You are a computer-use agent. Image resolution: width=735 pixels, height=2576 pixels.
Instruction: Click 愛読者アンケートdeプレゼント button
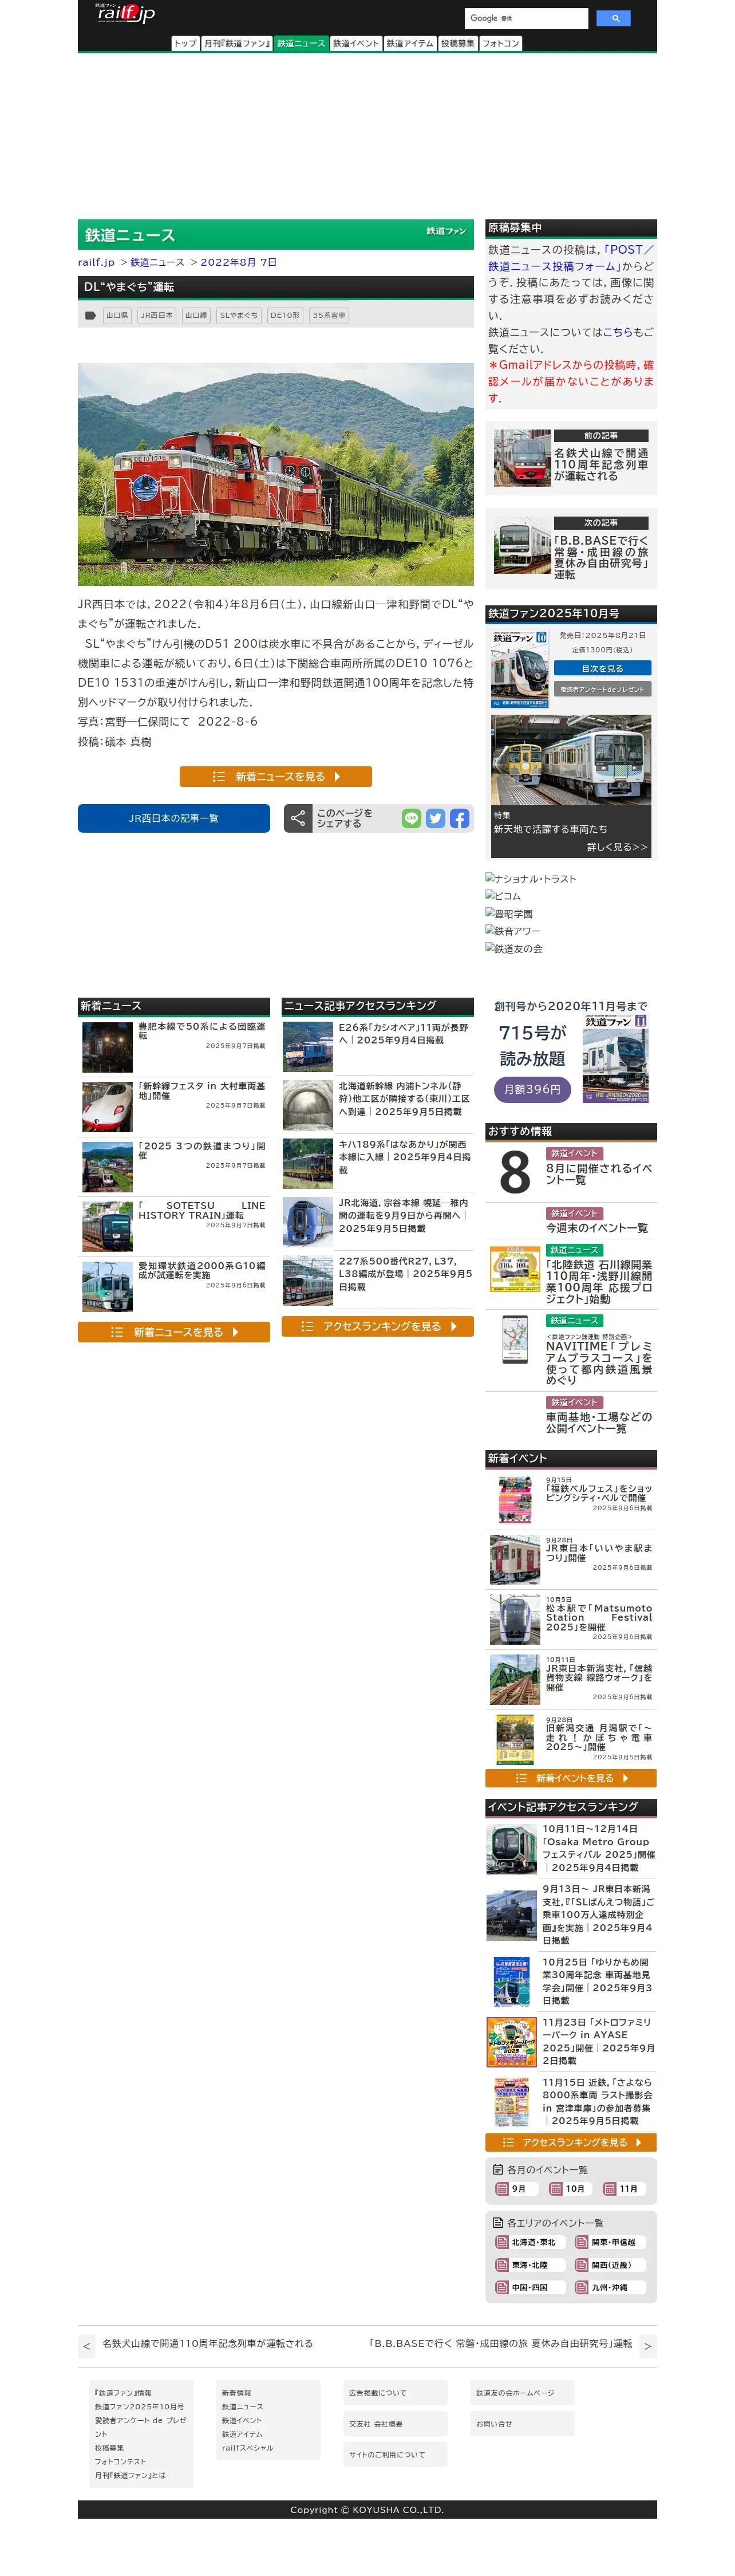tap(602, 689)
